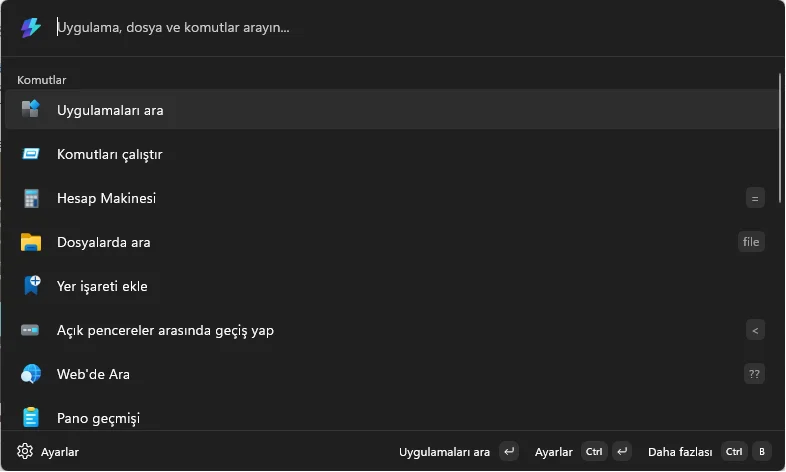786x472 pixels.
Task: Select the Uygulamaları ara command
Action: (391, 109)
